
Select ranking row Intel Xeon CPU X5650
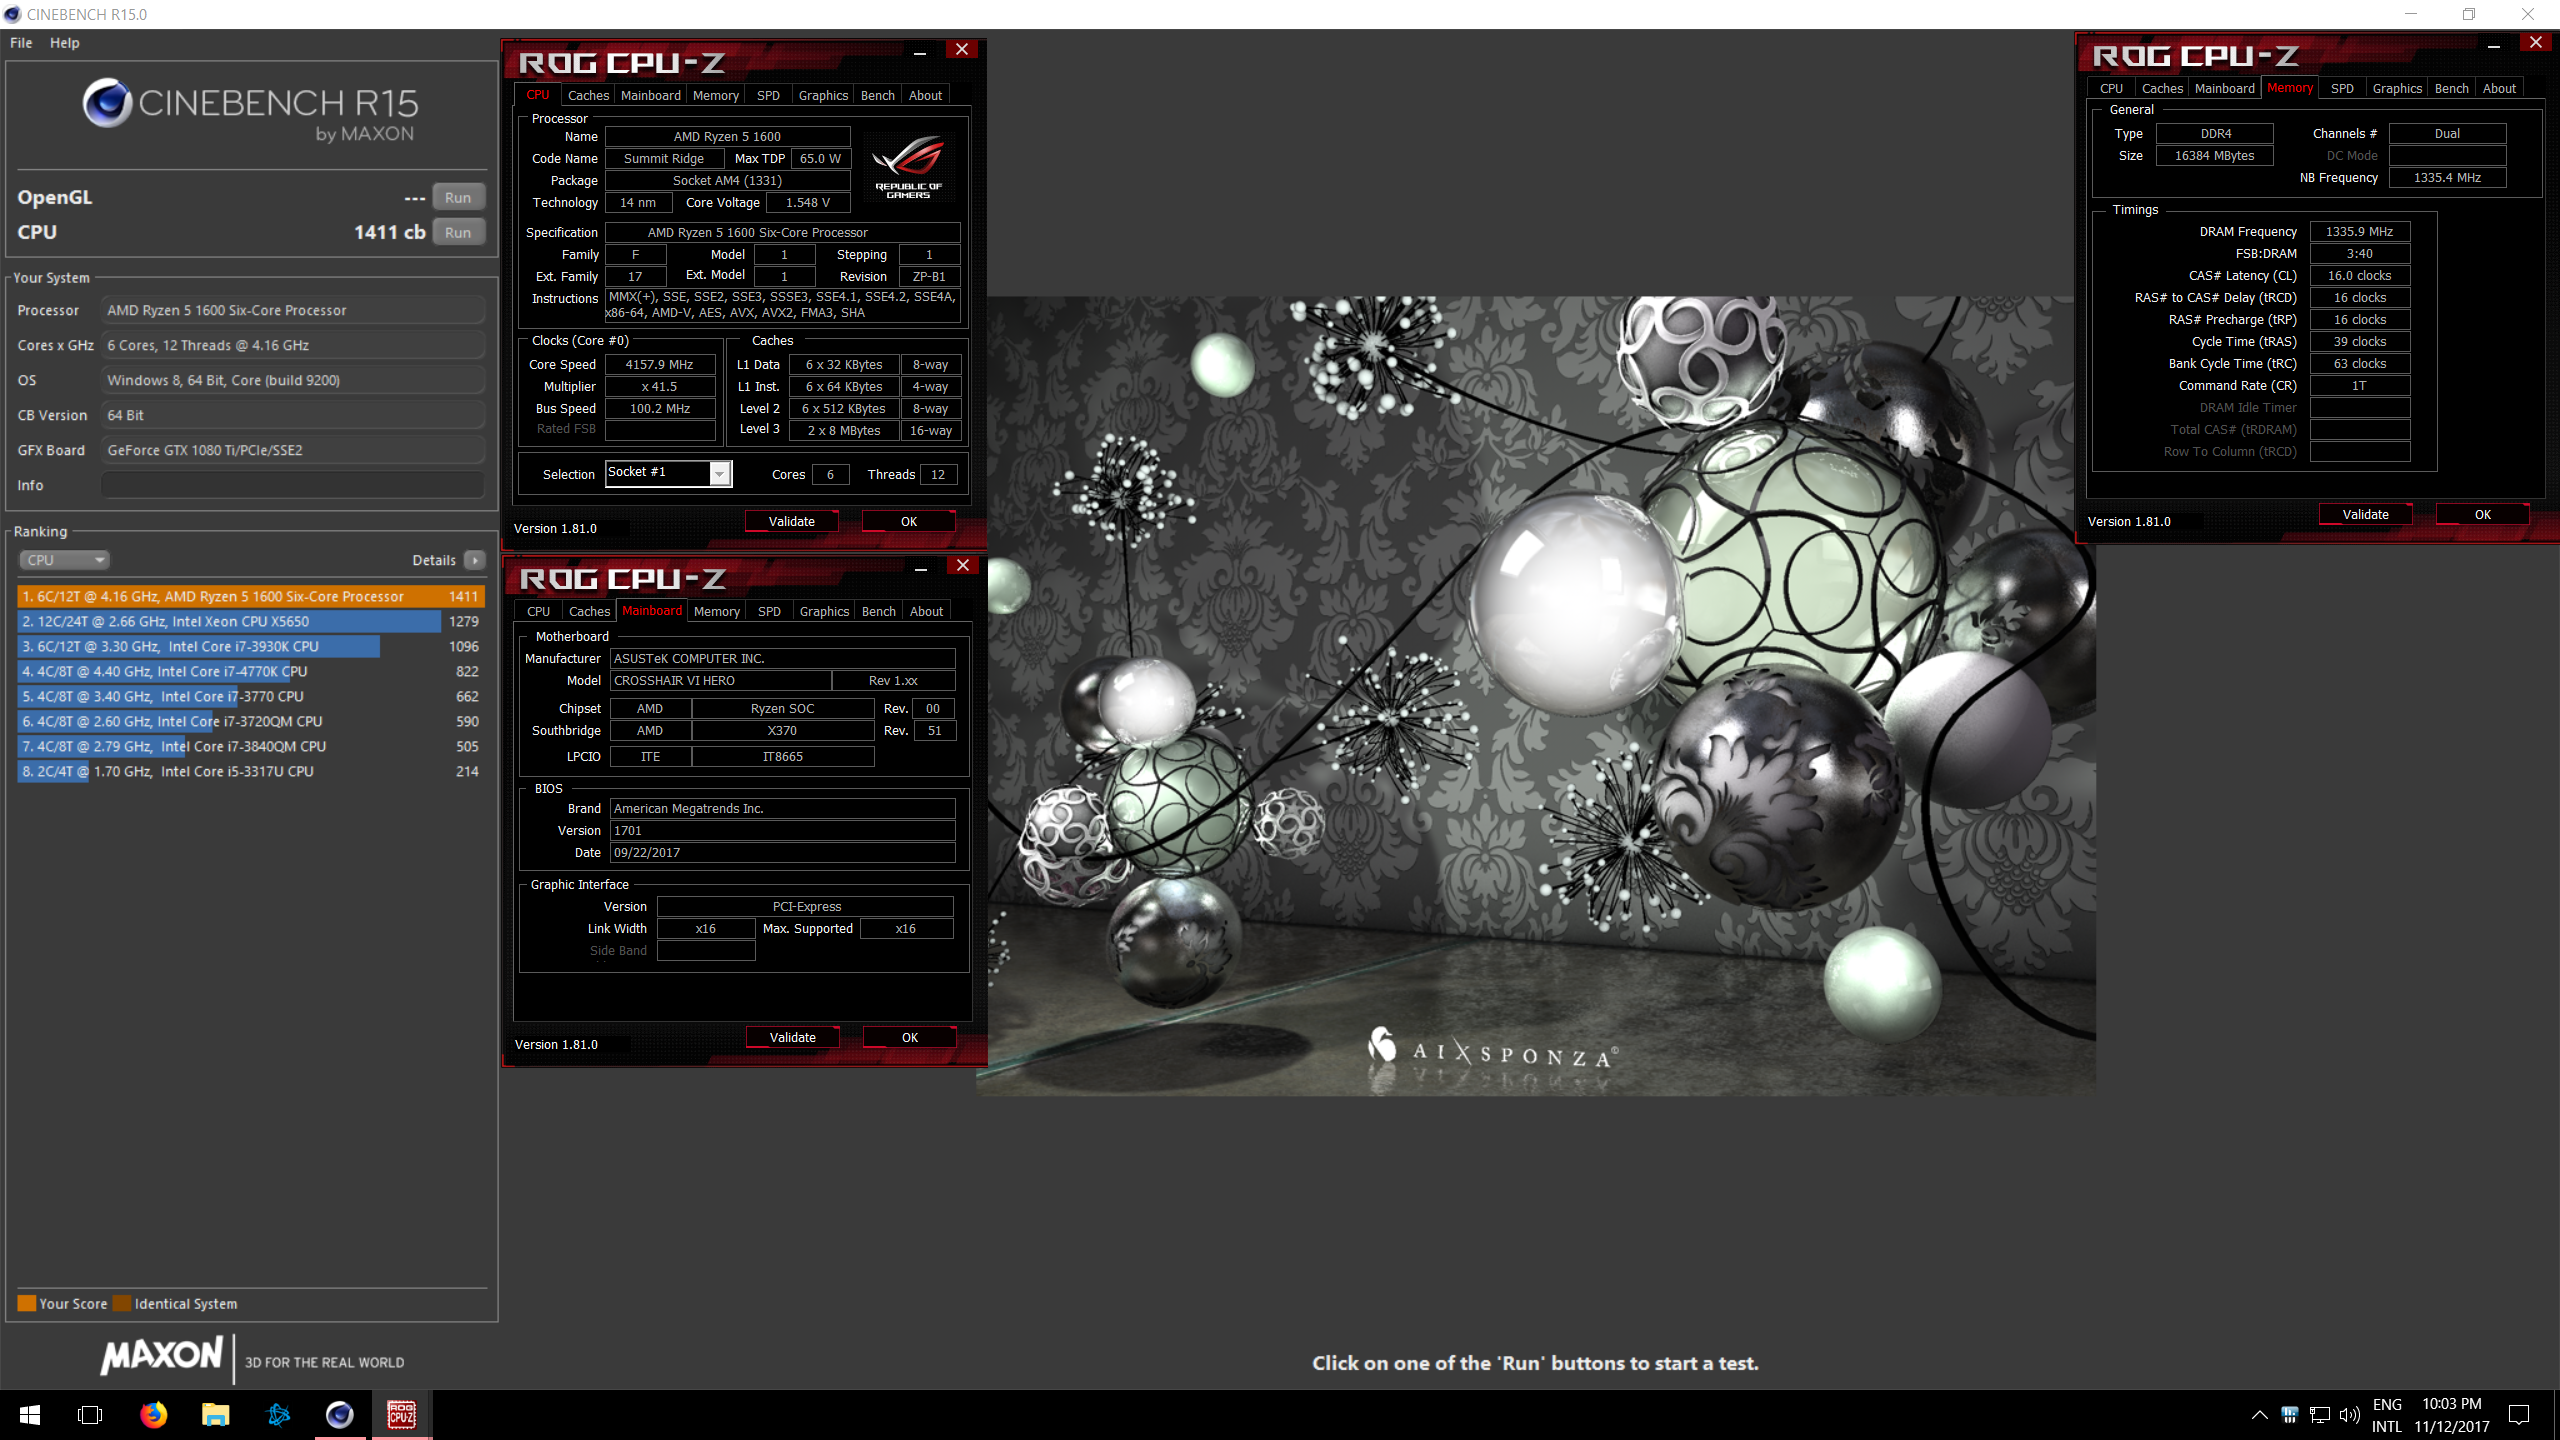251,621
